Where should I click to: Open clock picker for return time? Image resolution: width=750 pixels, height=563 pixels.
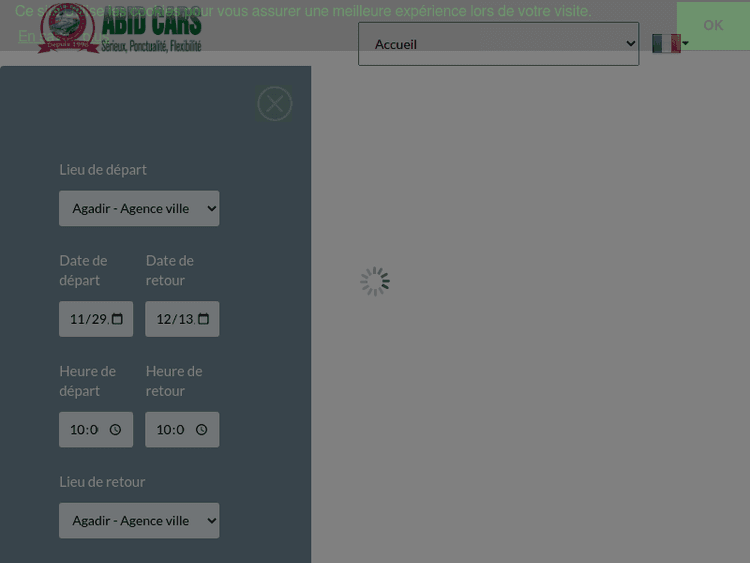(202, 430)
